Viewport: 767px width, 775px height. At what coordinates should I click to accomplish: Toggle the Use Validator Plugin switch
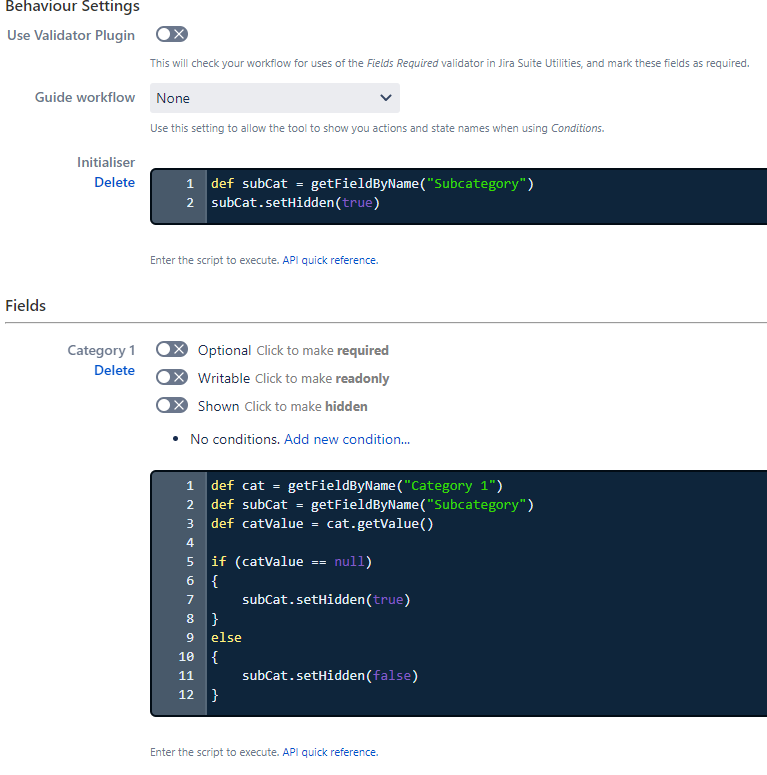(x=171, y=34)
